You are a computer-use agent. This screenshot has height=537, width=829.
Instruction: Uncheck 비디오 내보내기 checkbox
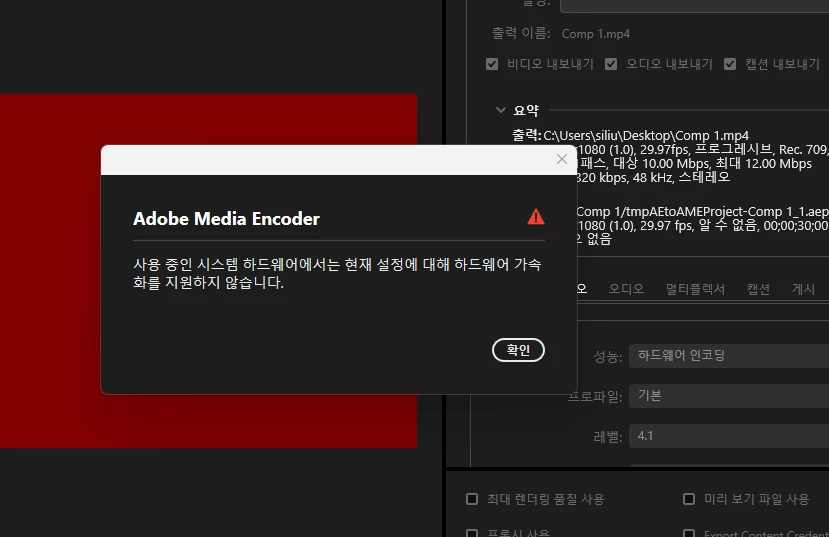492,64
